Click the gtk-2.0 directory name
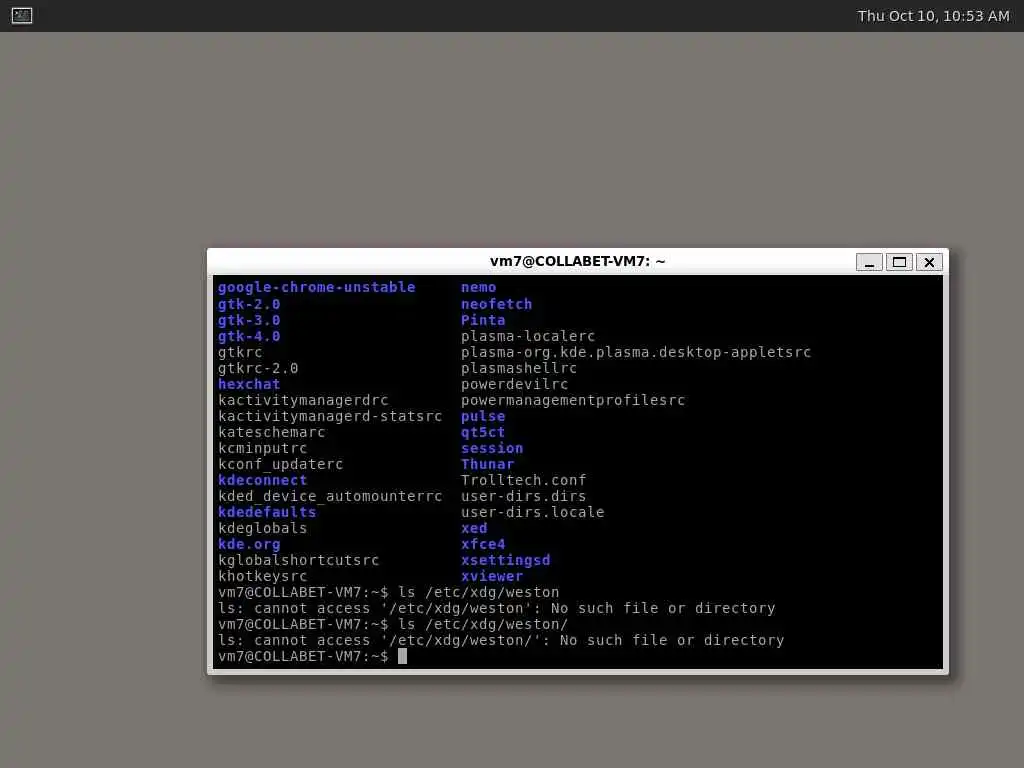 249,304
